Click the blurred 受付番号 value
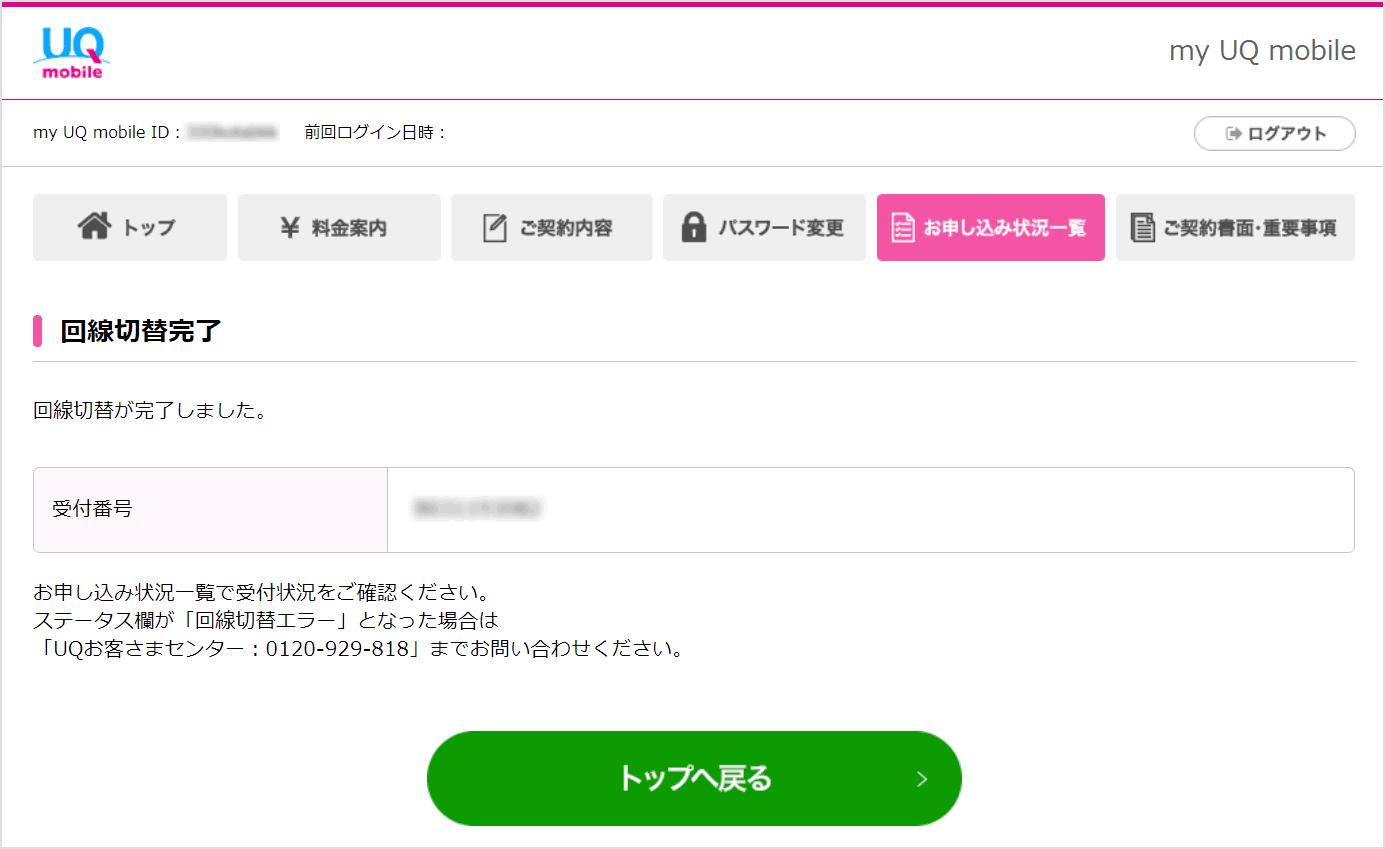The height and width of the screenshot is (849, 1385). (x=478, y=509)
